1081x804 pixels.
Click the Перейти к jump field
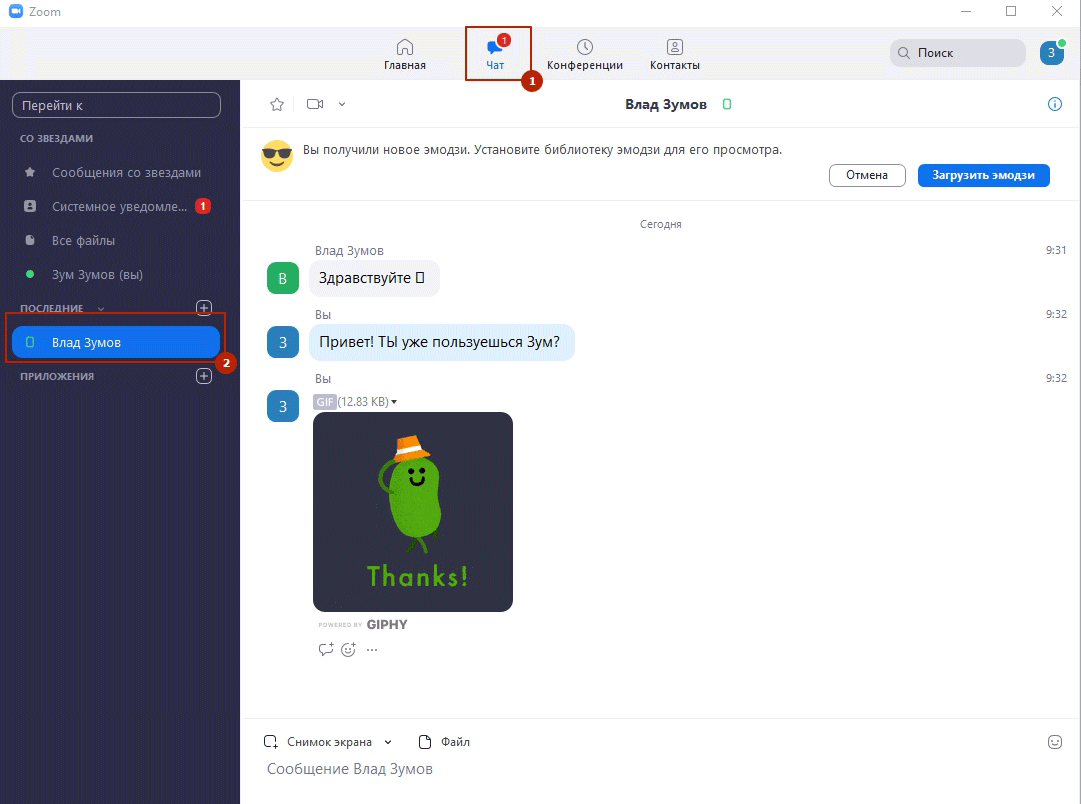click(x=117, y=105)
